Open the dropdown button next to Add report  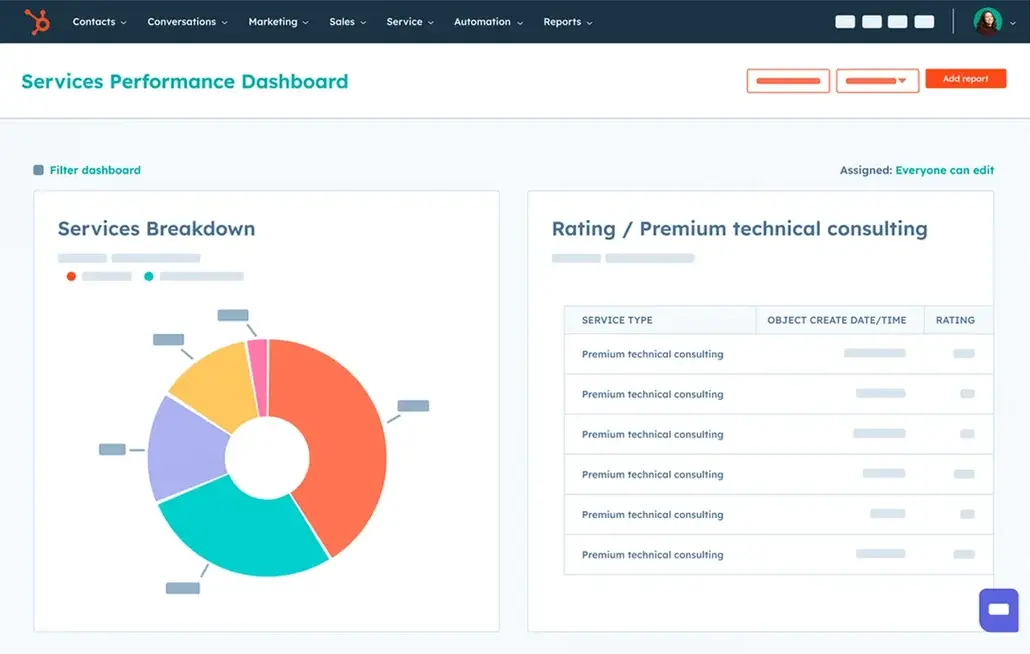[877, 80]
